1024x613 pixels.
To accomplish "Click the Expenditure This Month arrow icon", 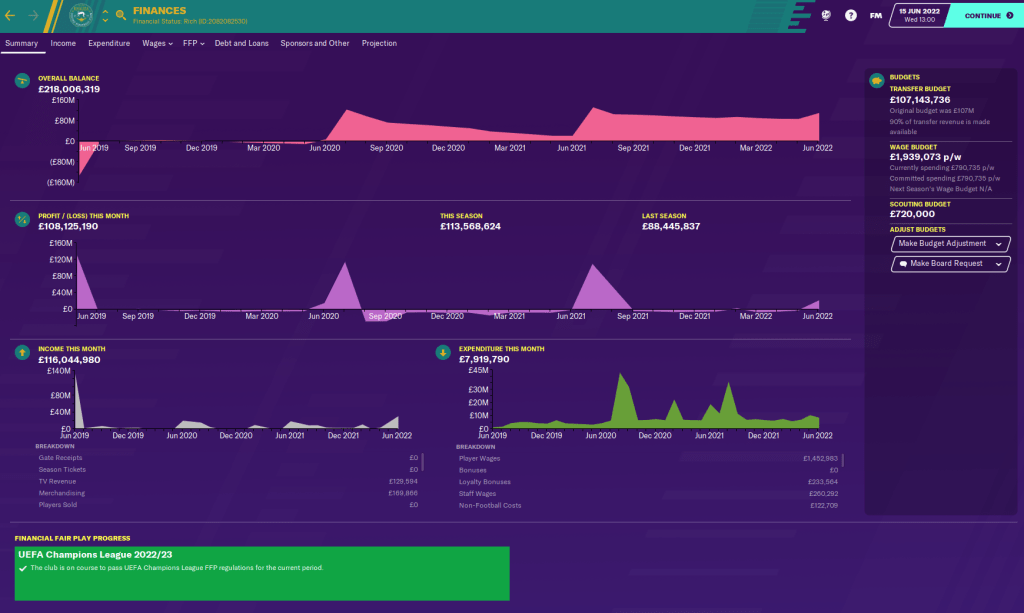I will (442, 352).
